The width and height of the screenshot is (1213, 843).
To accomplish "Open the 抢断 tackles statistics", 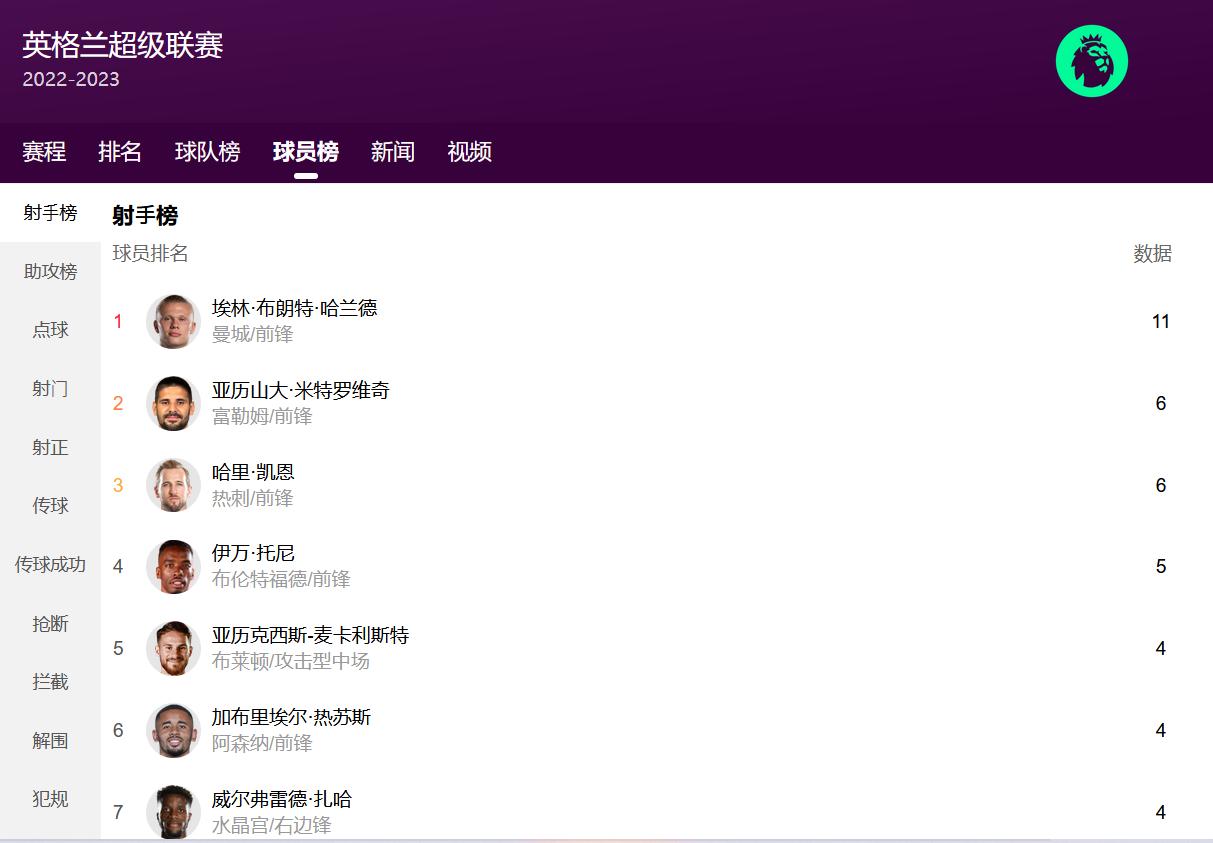I will pos(49,624).
